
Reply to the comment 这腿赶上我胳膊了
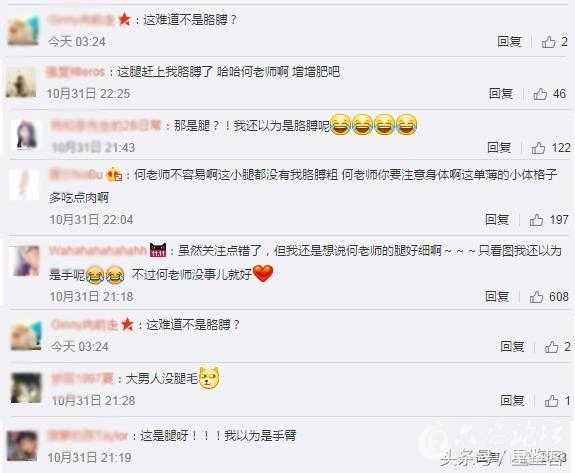(x=501, y=94)
